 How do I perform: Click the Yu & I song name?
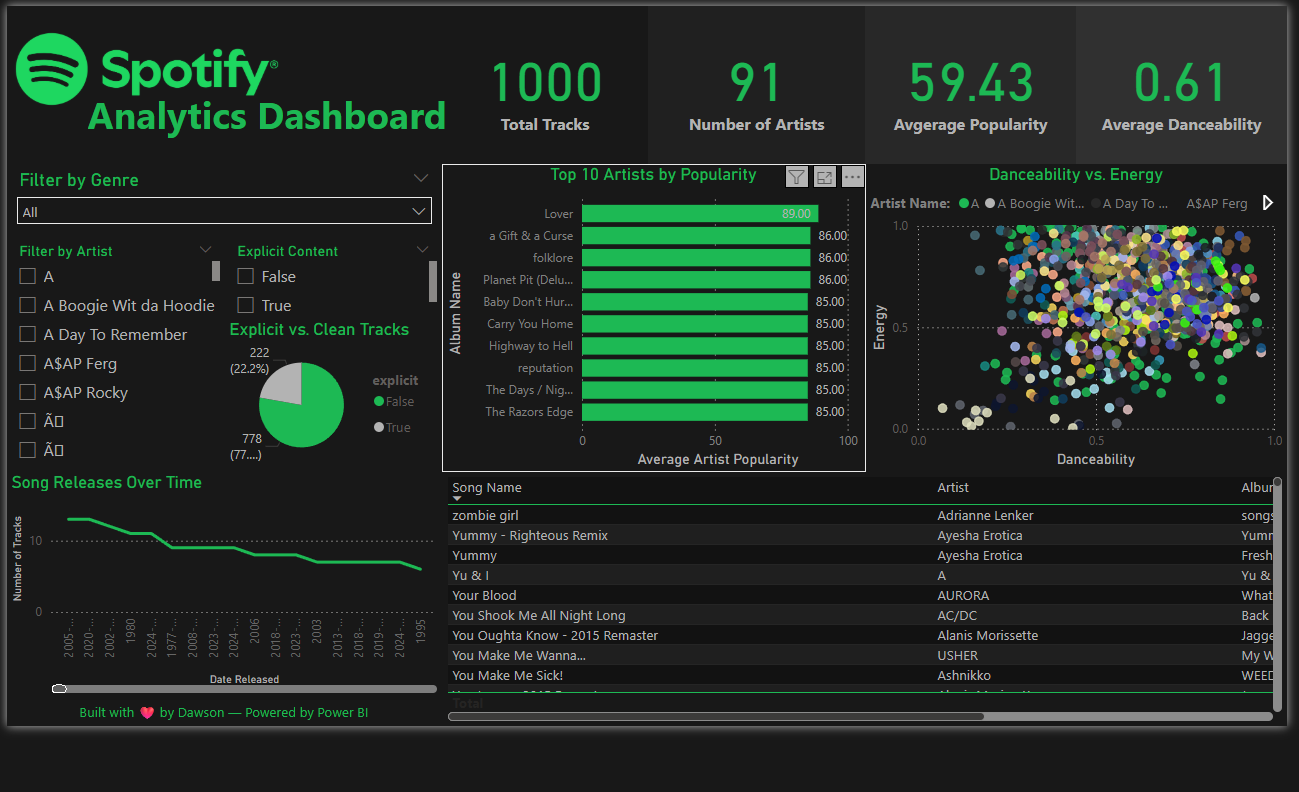471,576
